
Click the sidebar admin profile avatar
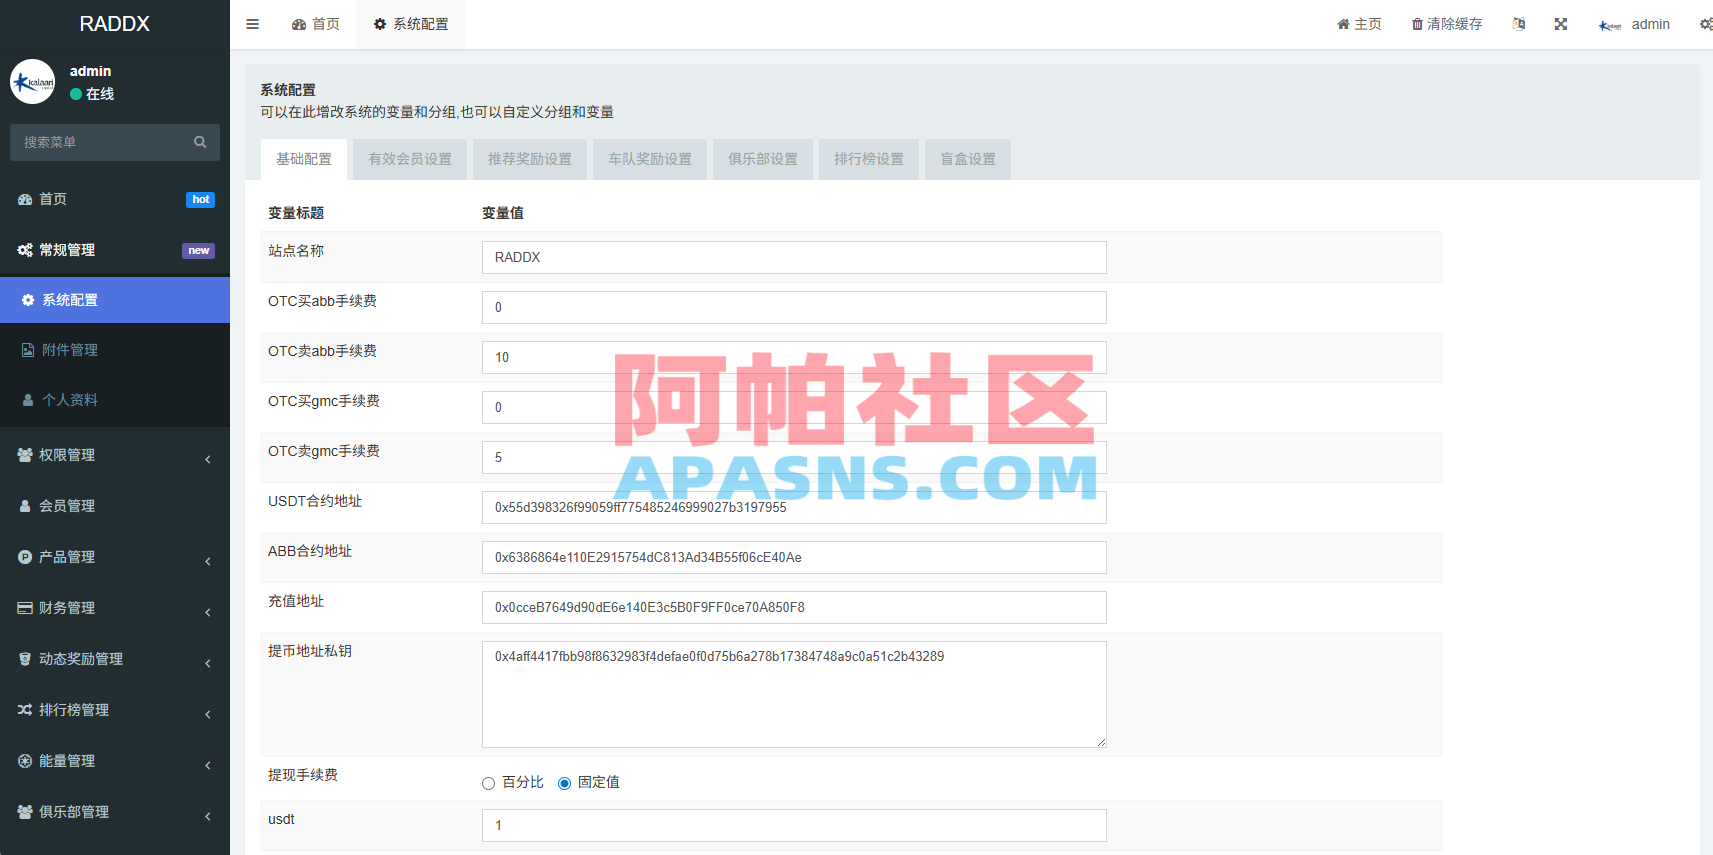[x=33, y=82]
